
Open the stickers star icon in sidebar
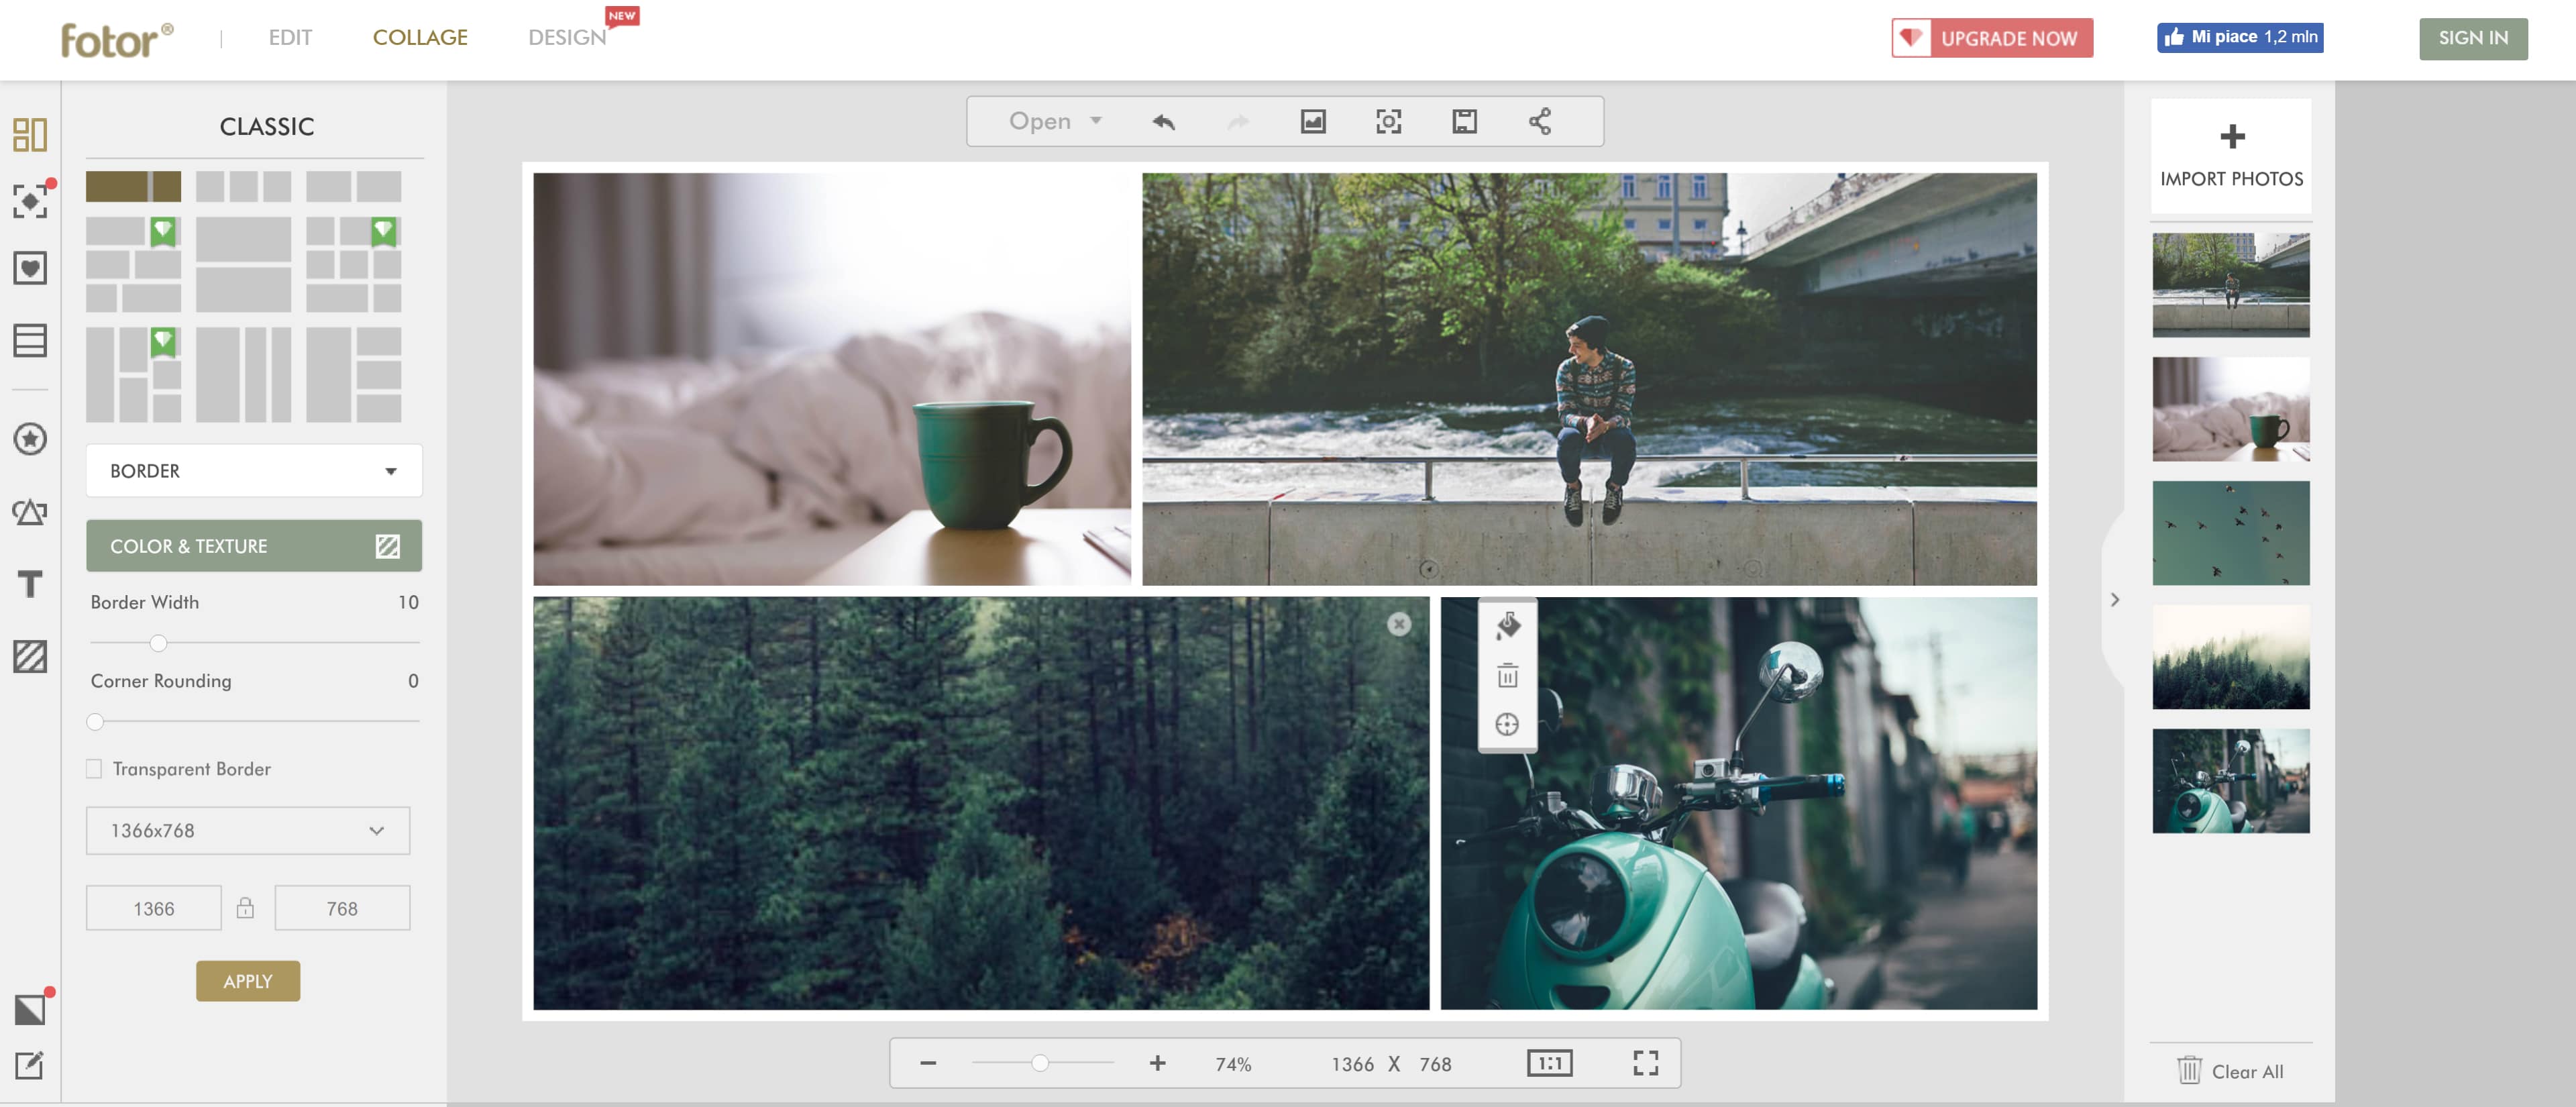tap(30, 438)
